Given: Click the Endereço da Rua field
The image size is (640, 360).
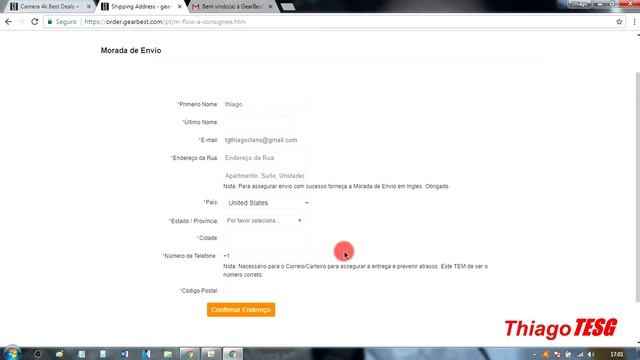Looking at the screenshot, I should pyautogui.click(x=264, y=158).
